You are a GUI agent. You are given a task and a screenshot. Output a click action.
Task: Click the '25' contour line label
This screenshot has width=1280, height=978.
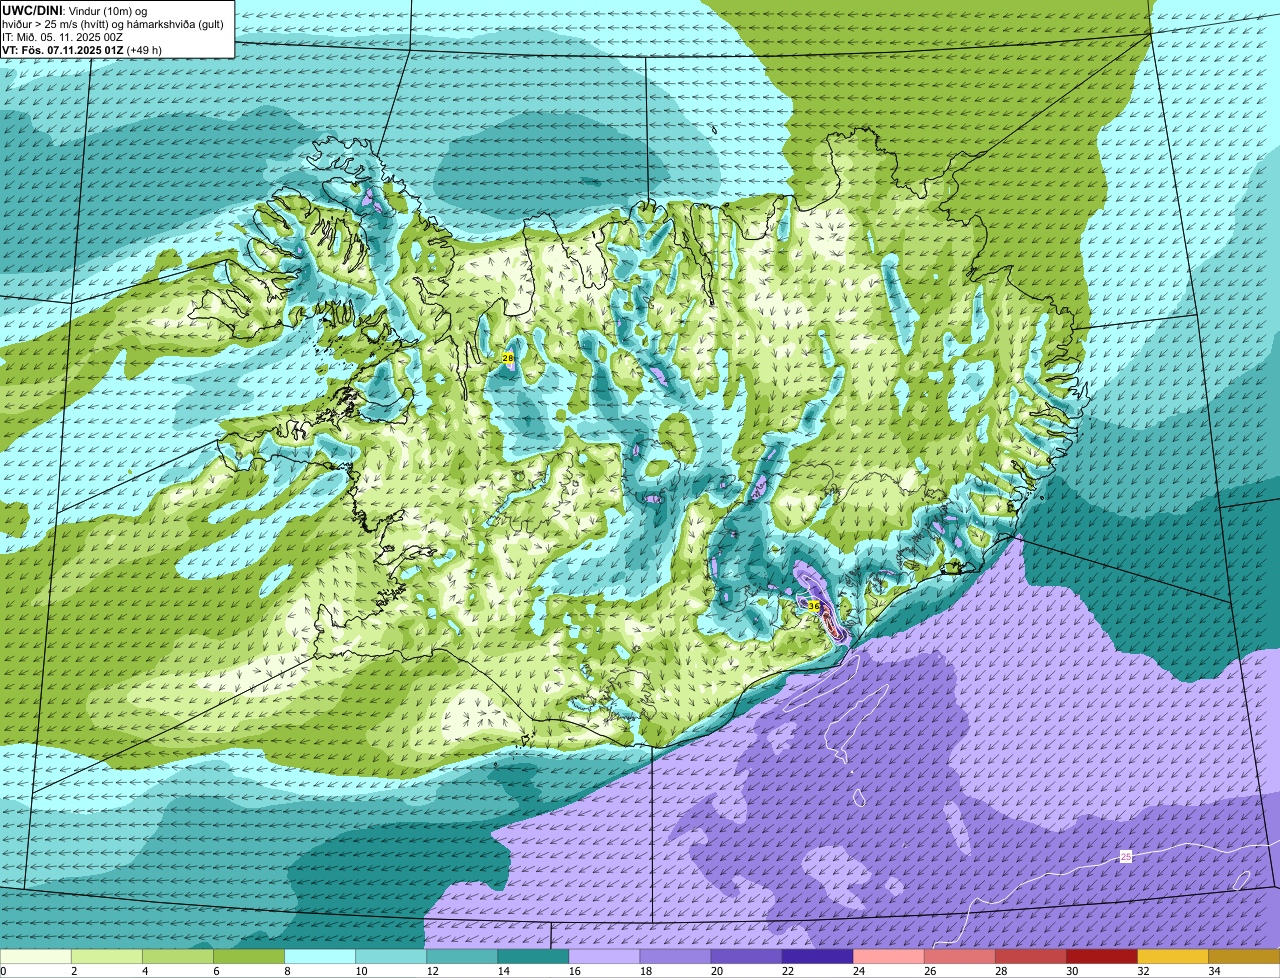click(x=1125, y=857)
